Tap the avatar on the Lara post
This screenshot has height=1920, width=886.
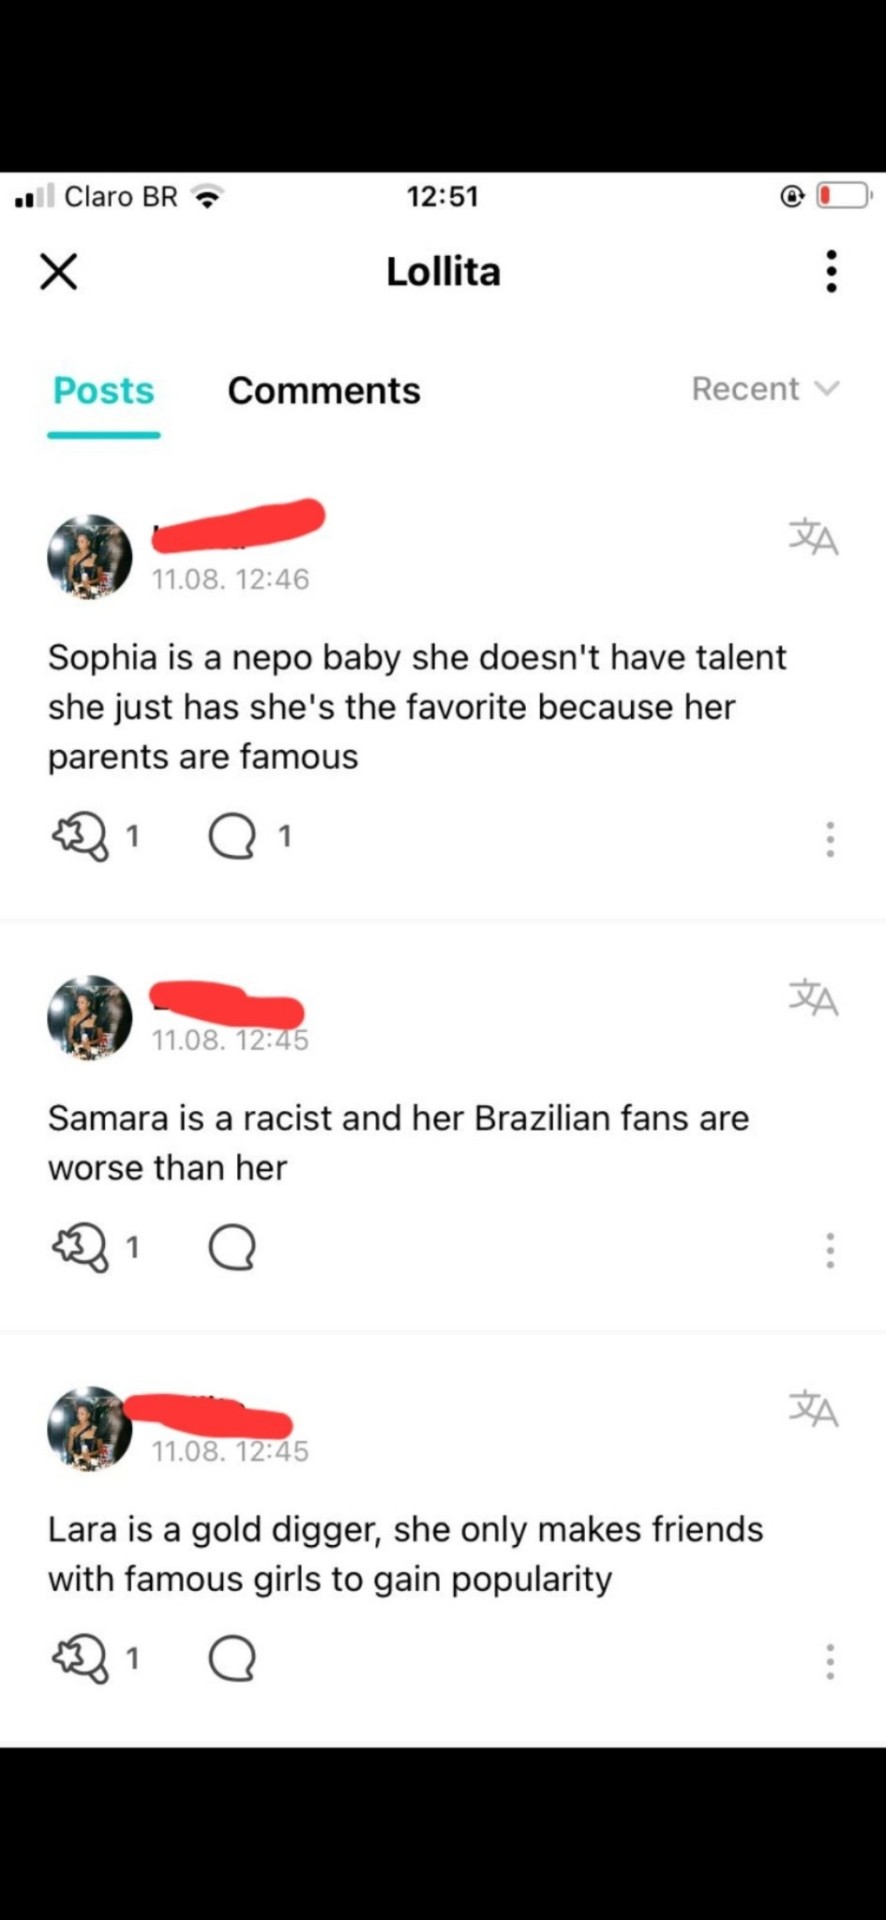click(x=90, y=1428)
